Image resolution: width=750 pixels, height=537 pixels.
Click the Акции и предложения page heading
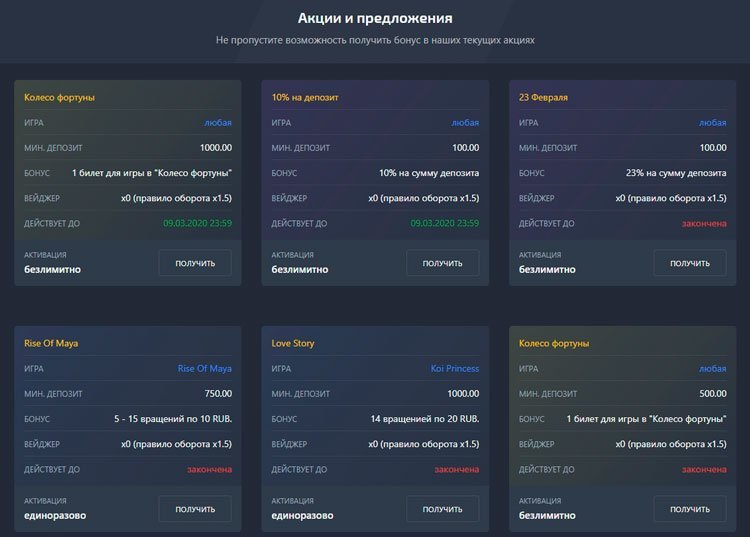coord(375,18)
